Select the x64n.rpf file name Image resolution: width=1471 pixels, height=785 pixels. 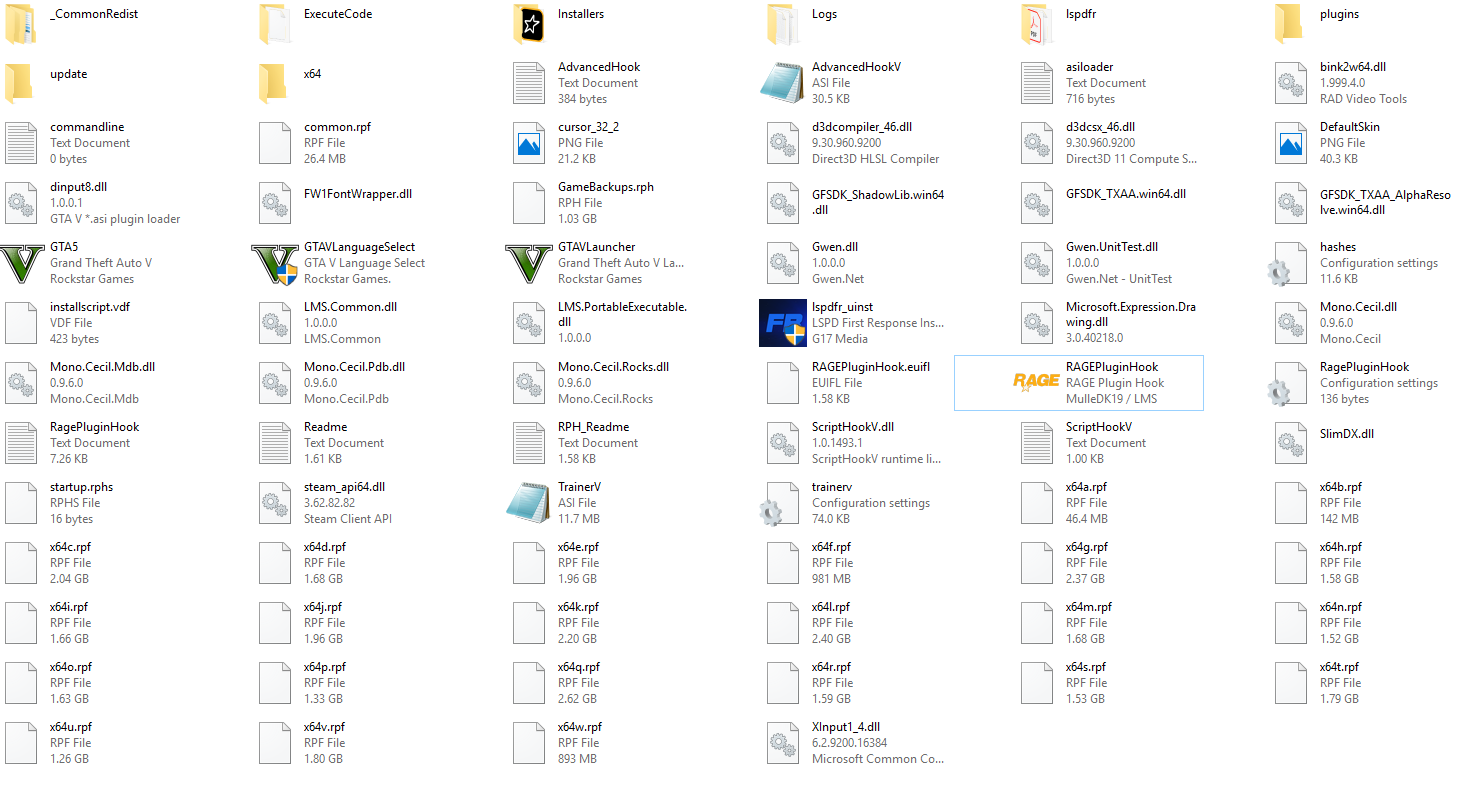click(1341, 607)
